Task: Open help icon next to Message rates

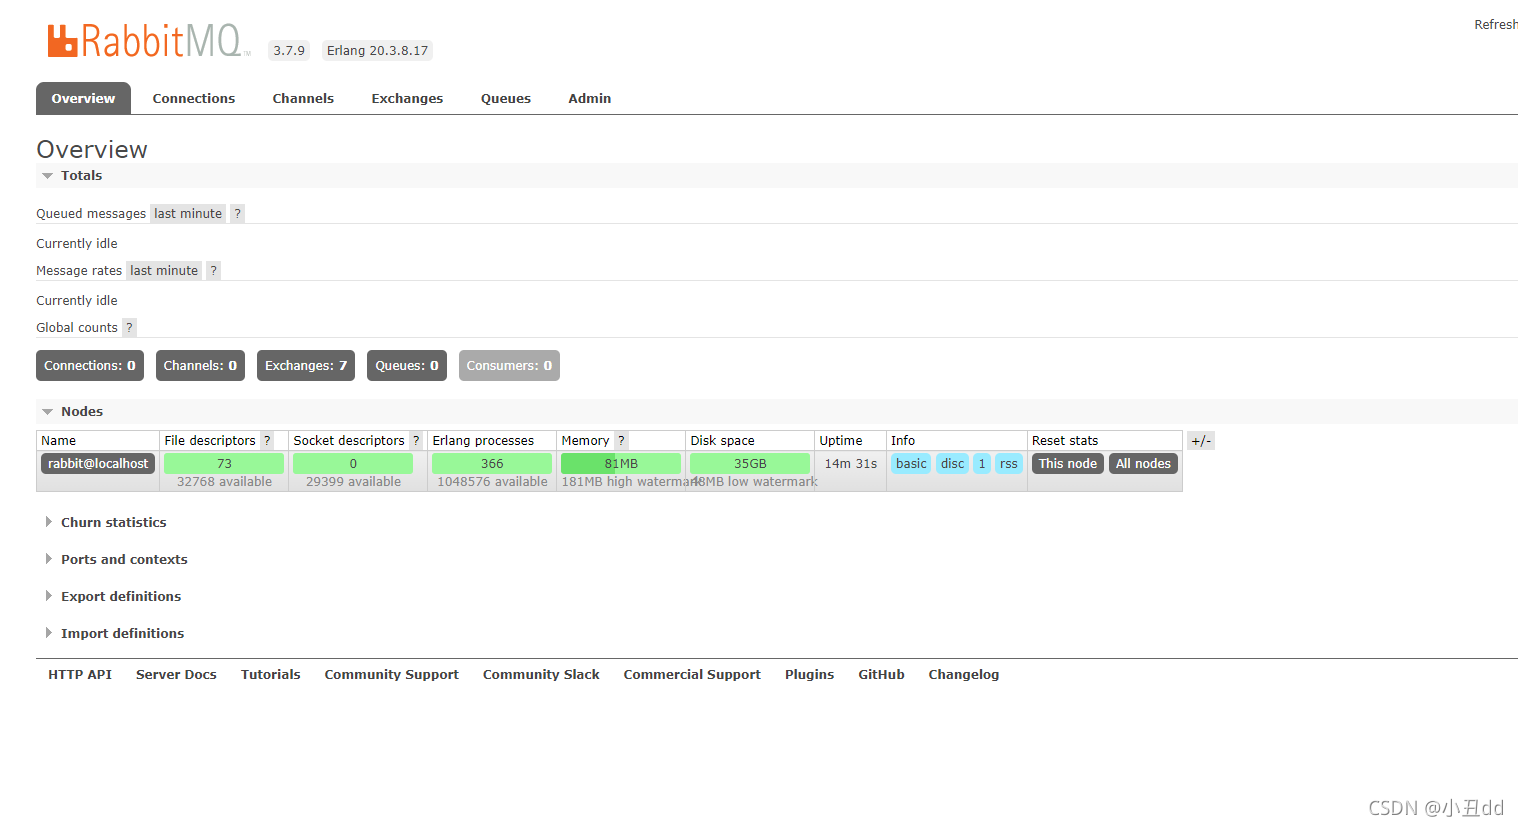Action: (213, 271)
